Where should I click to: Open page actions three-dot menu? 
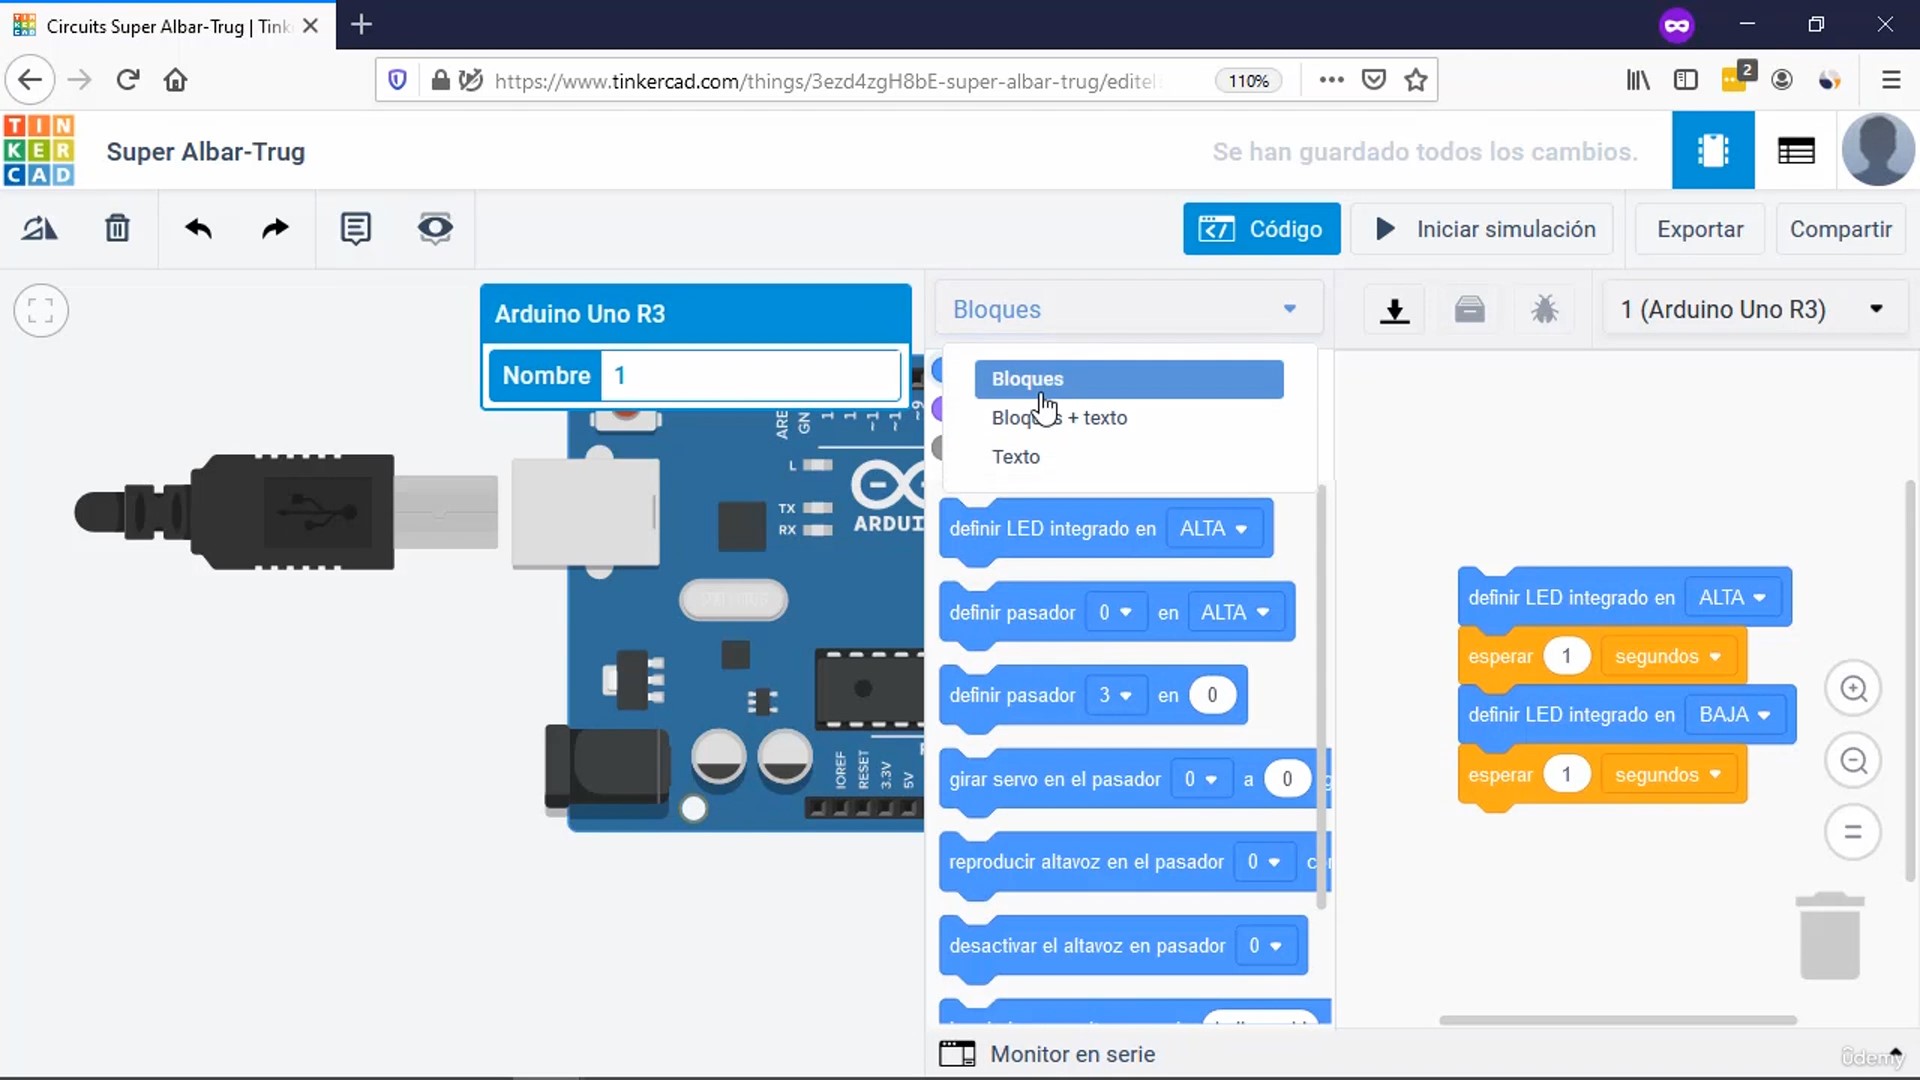pyautogui.click(x=1331, y=80)
